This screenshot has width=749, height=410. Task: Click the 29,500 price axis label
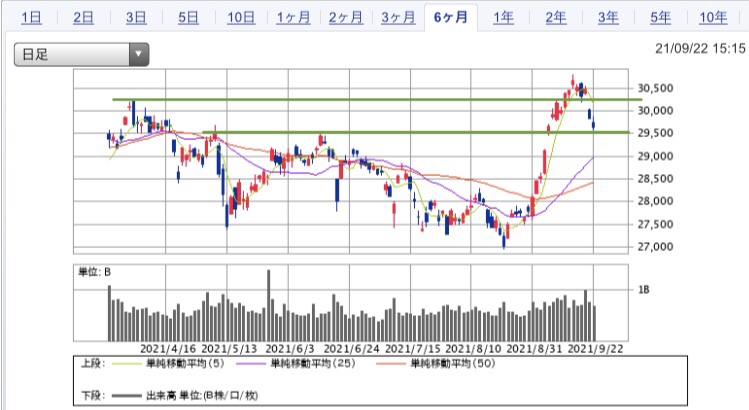click(655, 133)
